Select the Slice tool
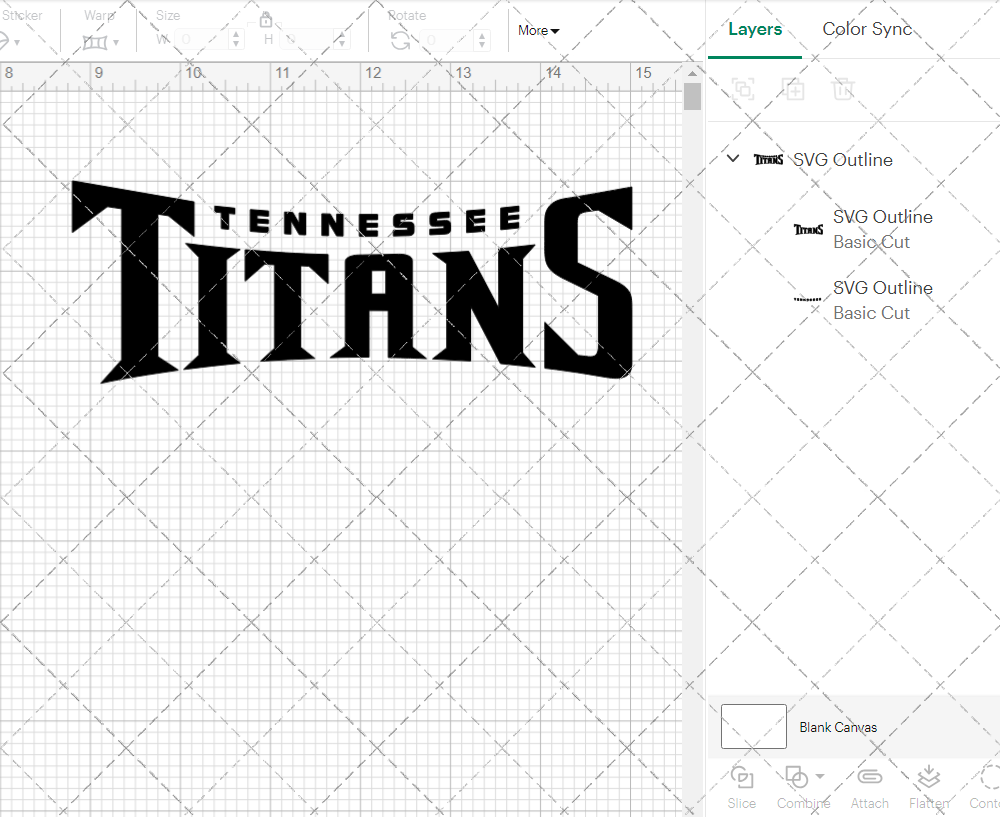The image size is (1000, 817). coord(741,787)
